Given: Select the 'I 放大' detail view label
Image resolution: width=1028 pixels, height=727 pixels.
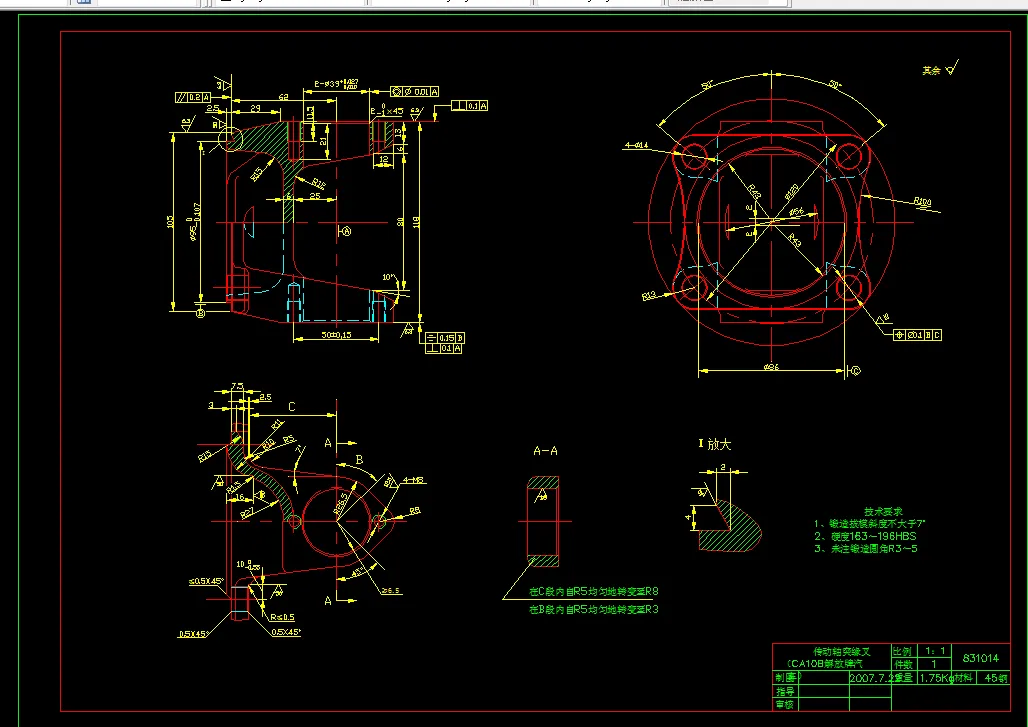Looking at the screenshot, I should pyautogui.click(x=715, y=444).
